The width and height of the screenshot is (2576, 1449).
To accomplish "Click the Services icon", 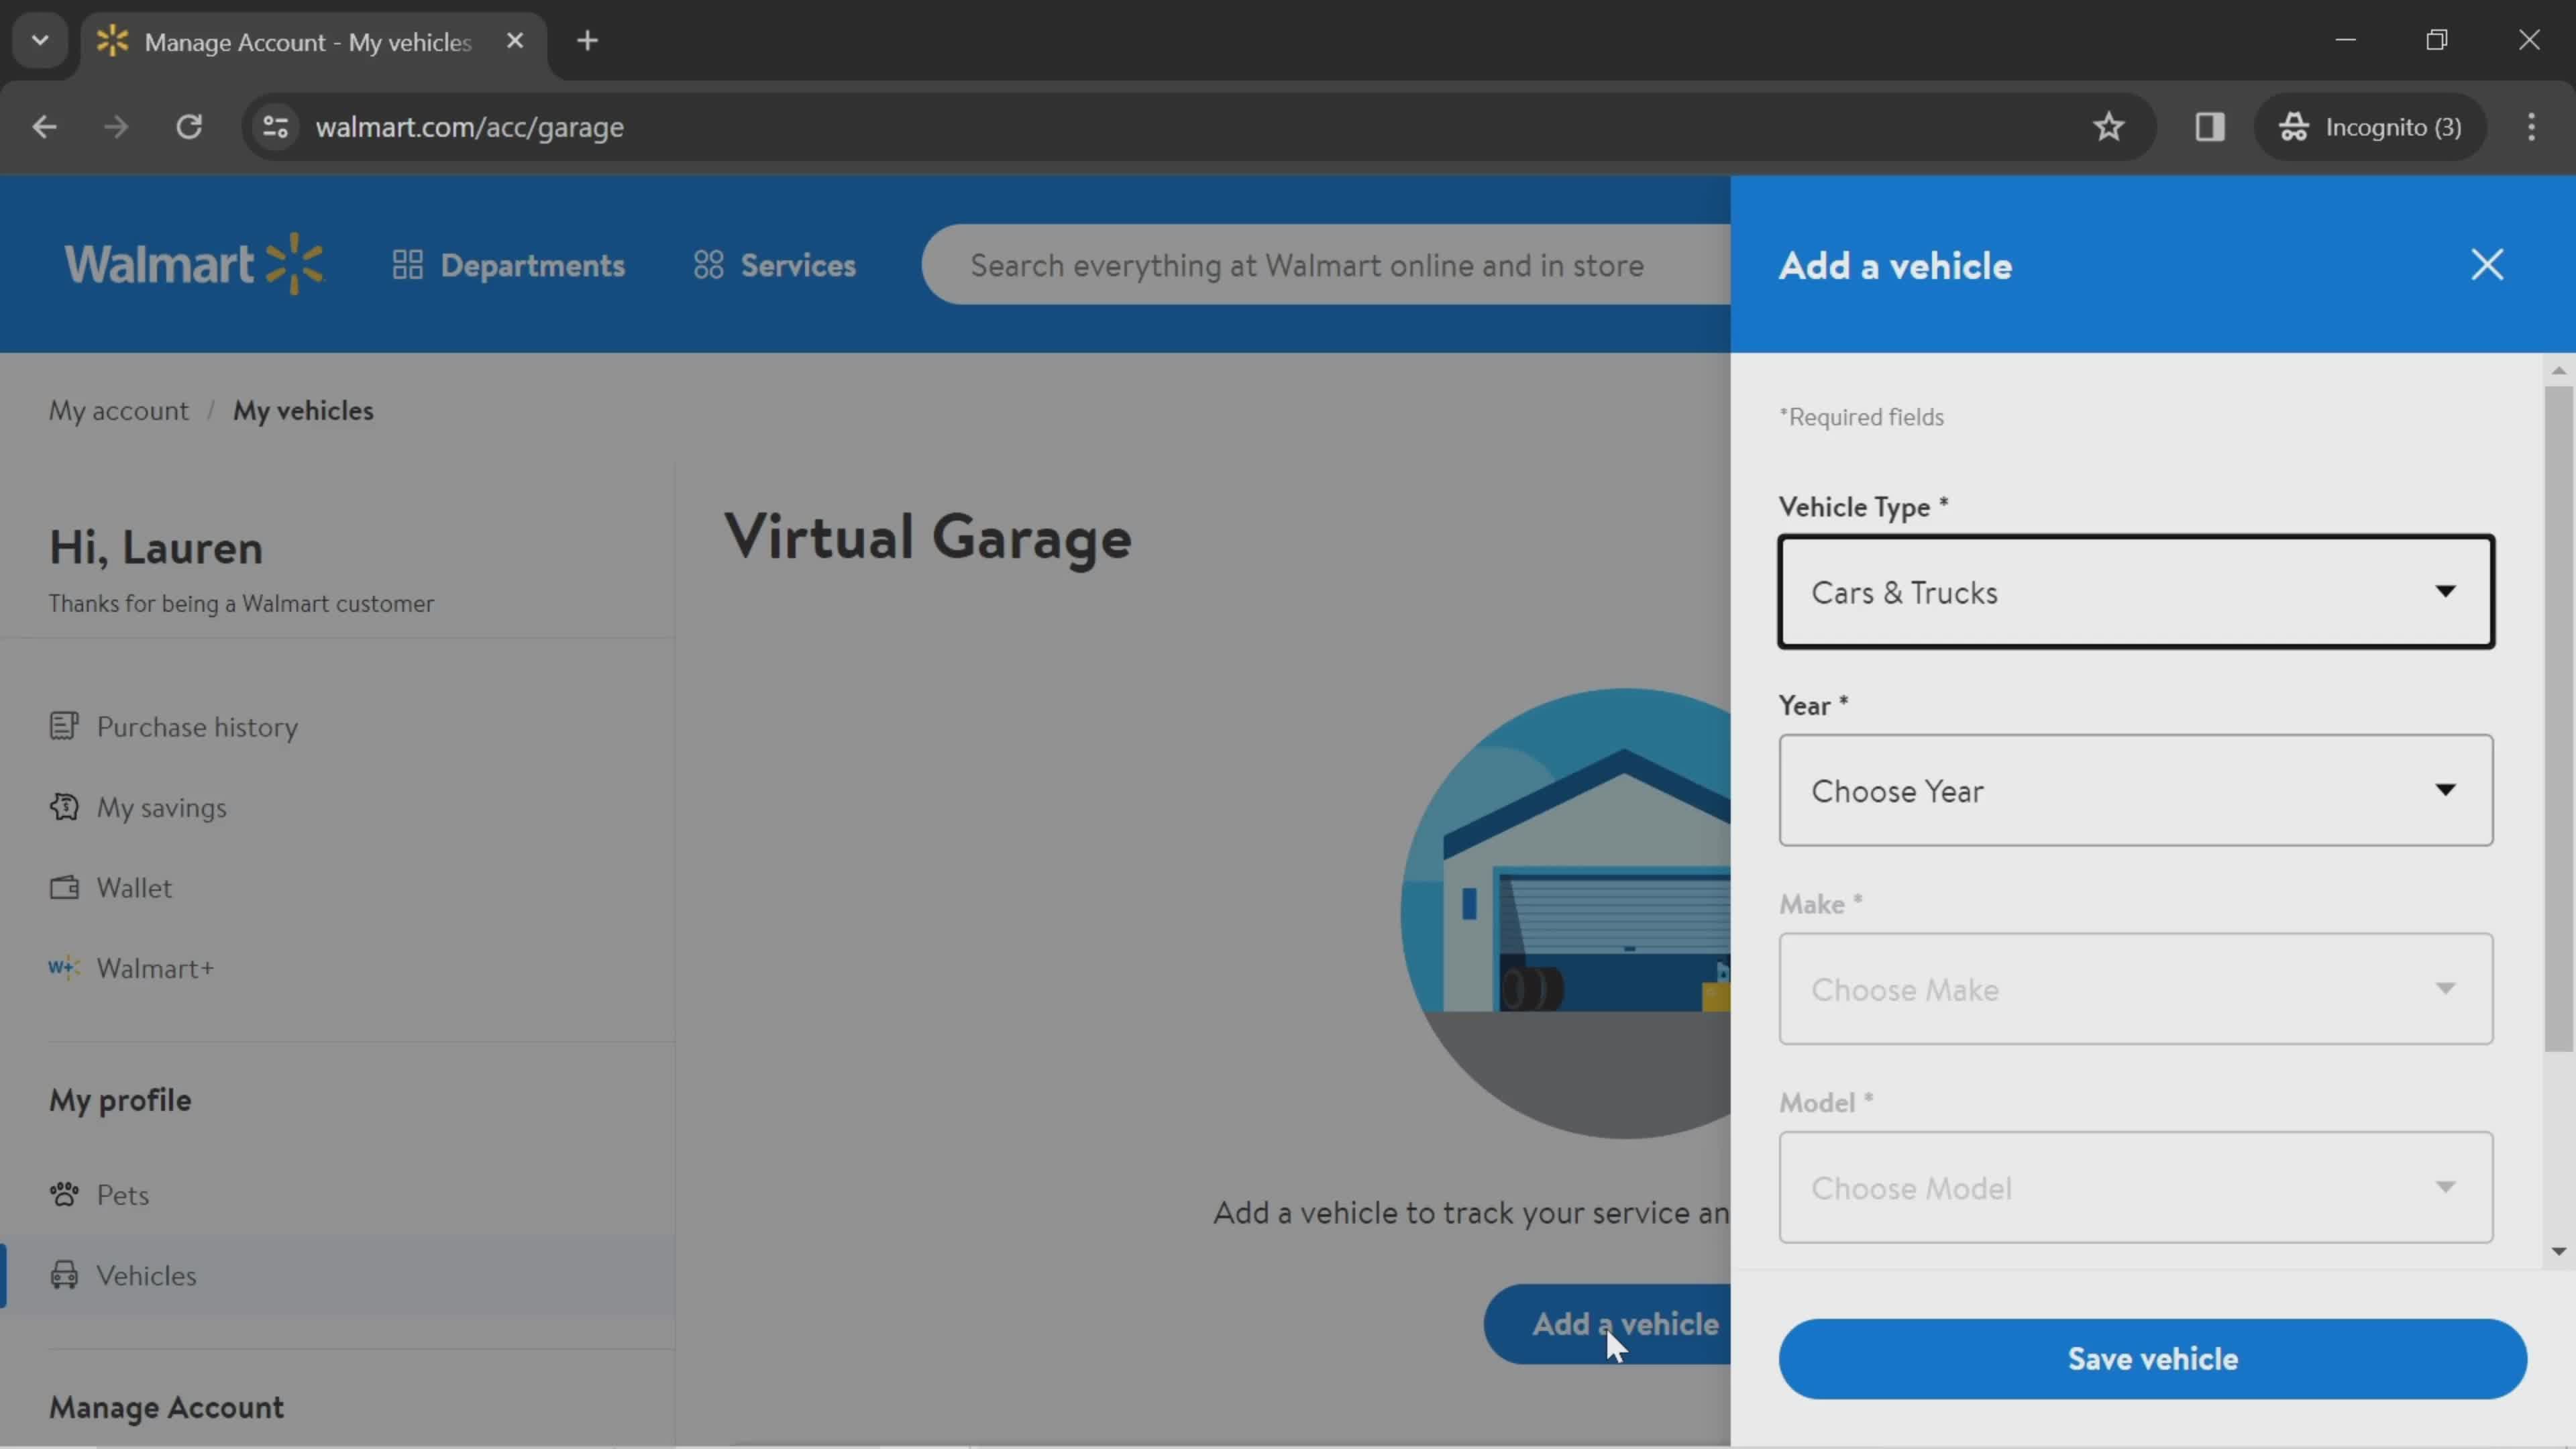I will 708,265.
